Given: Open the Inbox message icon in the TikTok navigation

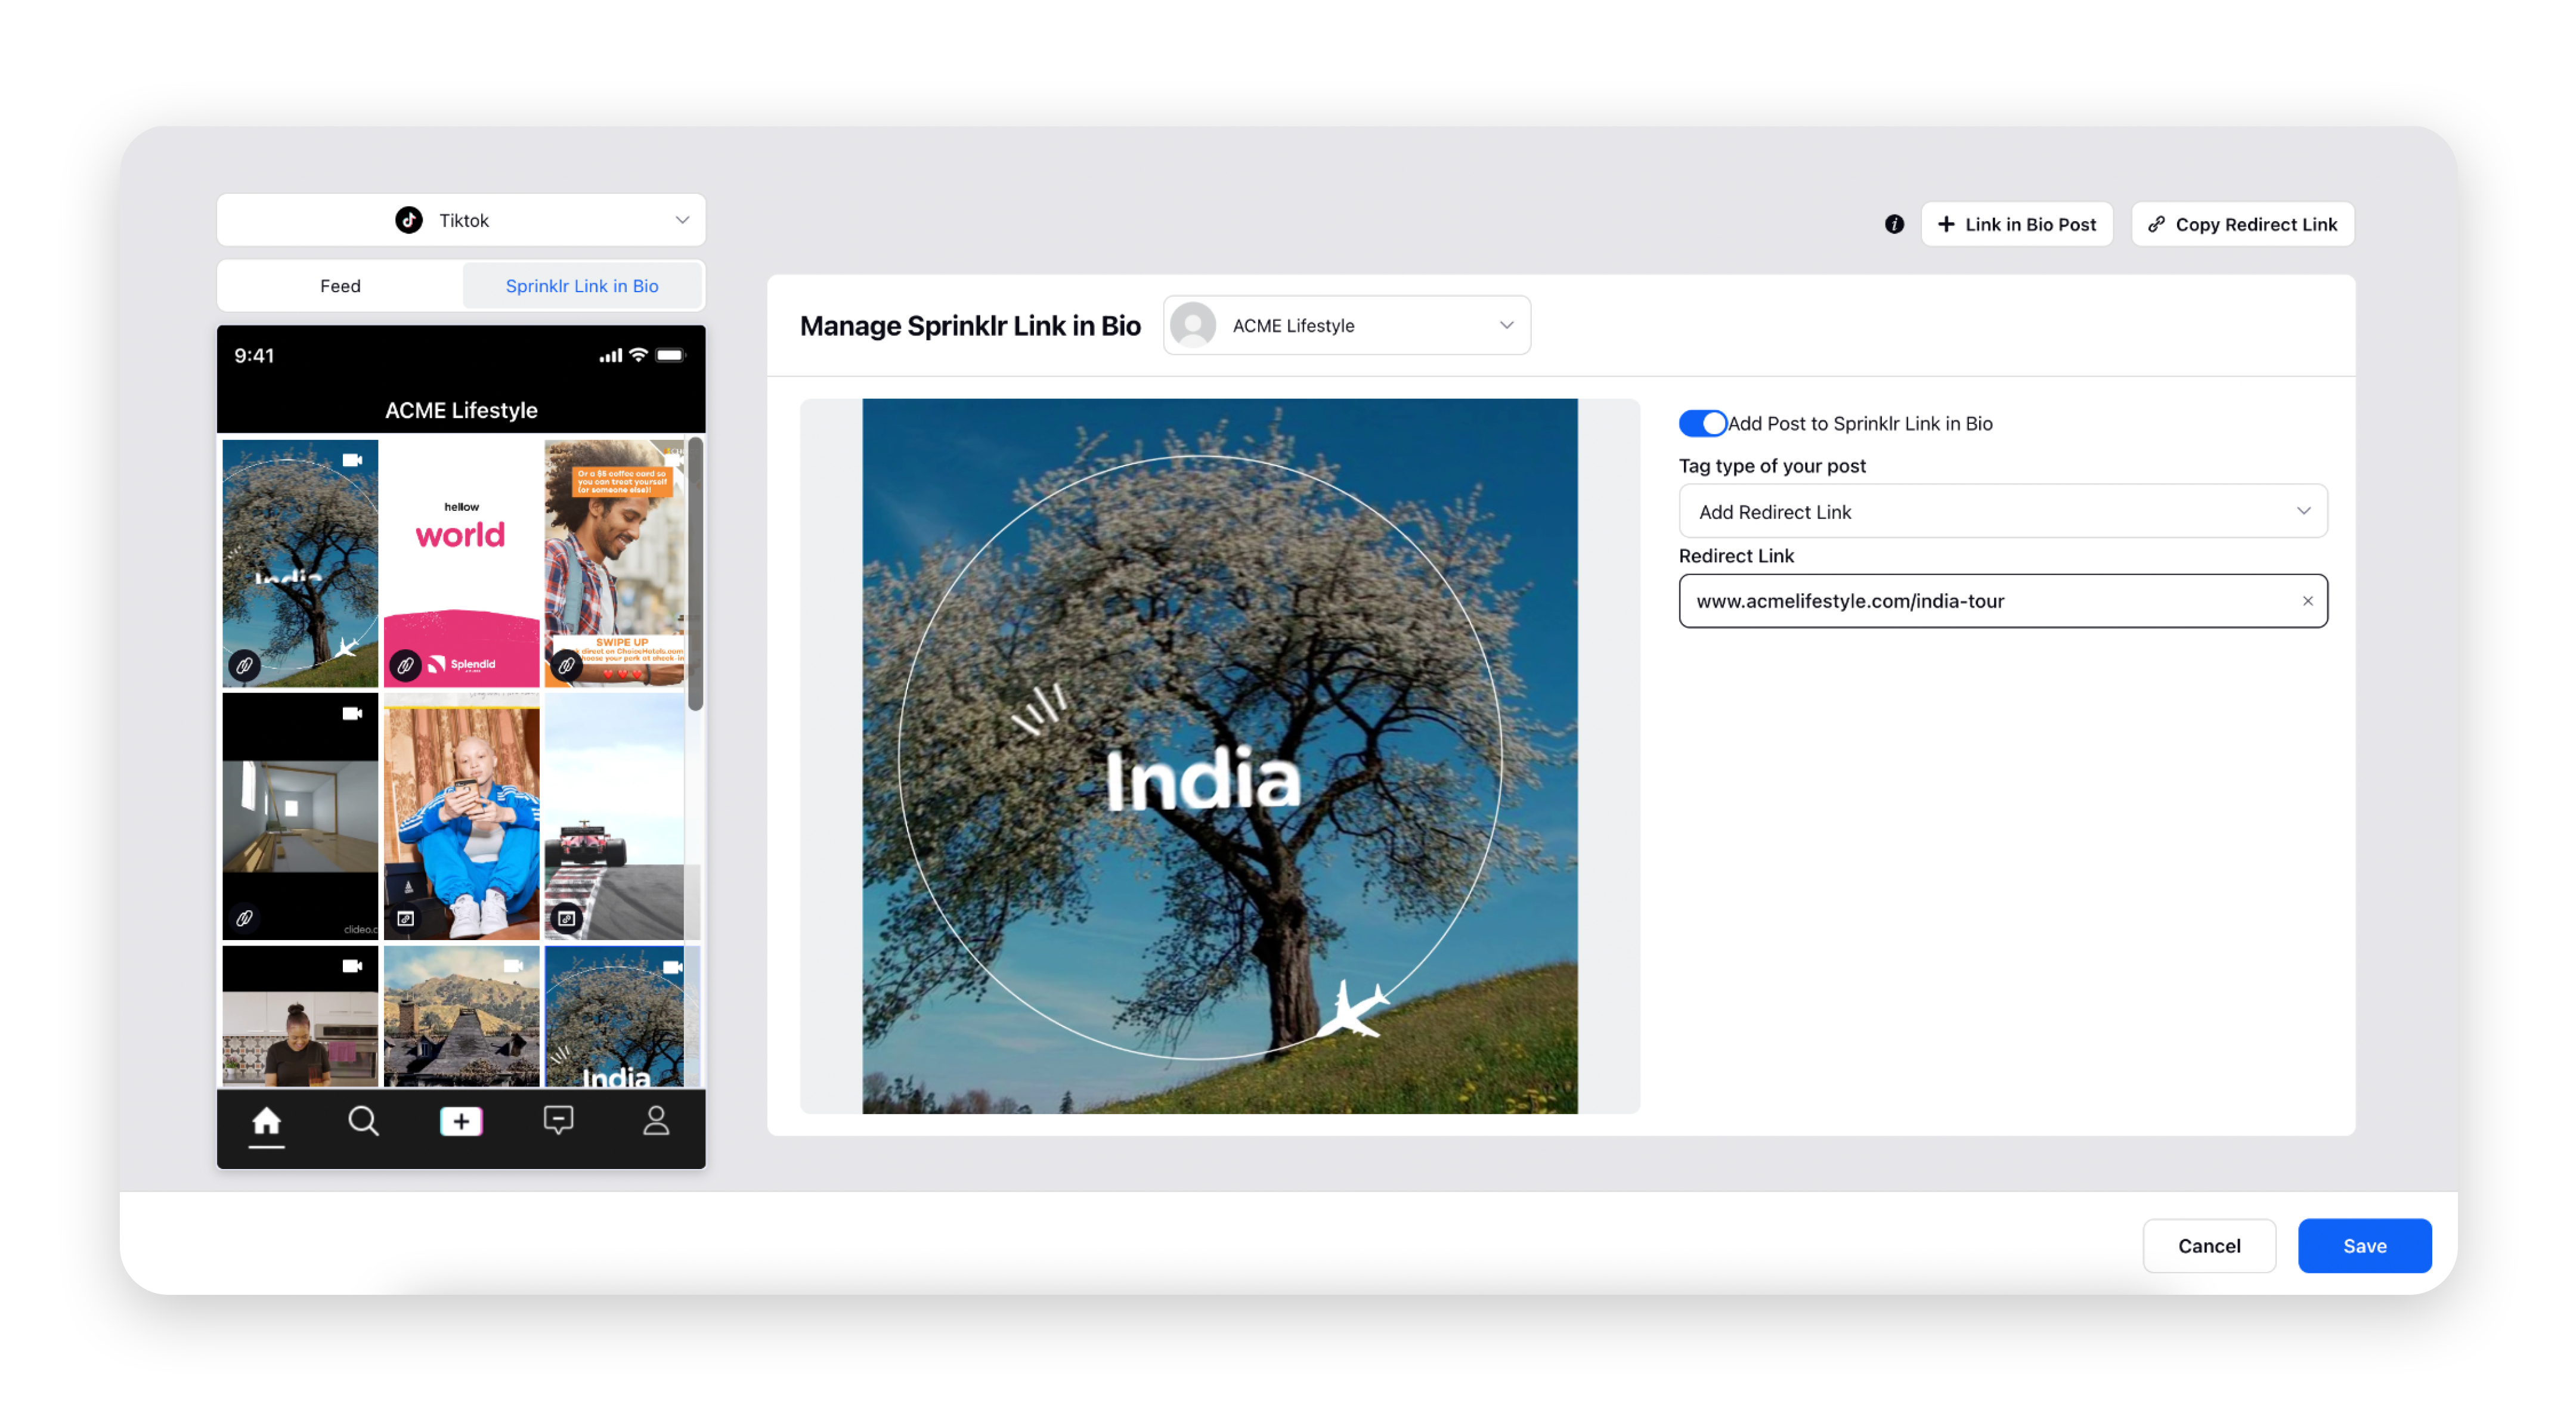Looking at the screenshot, I should (x=558, y=1121).
